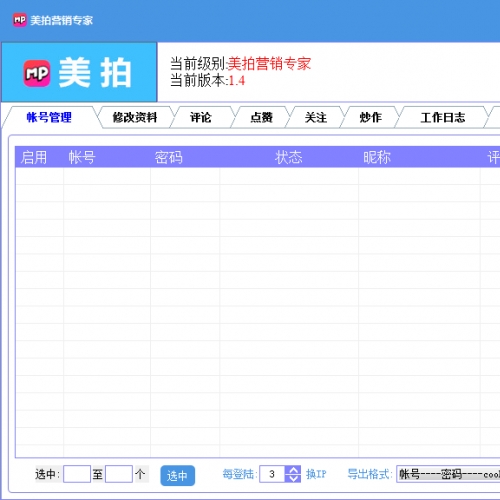The width and height of the screenshot is (500, 500).
Task: Click the 启用 column header
Action: pyautogui.click(x=34, y=157)
